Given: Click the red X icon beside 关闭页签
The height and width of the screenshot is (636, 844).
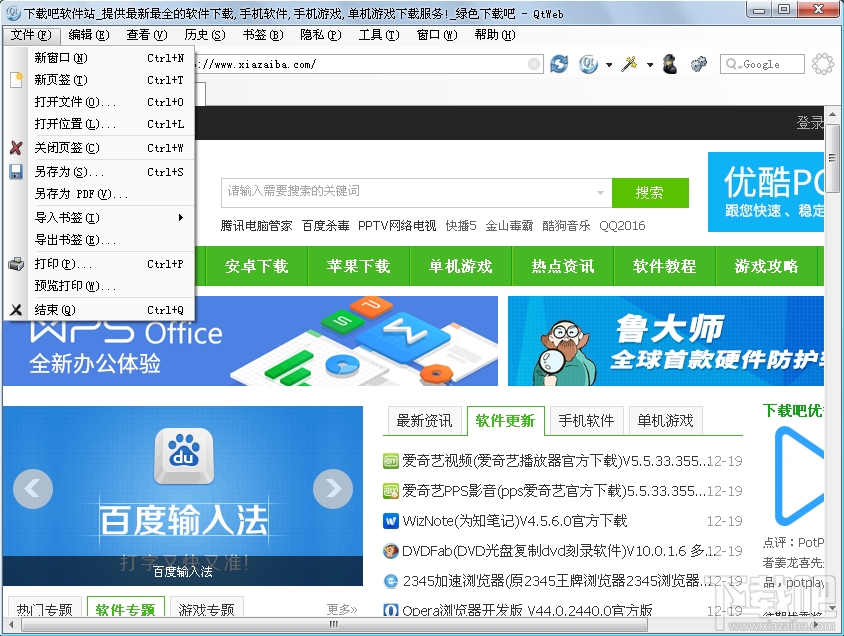Looking at the screenshot, I should pyautogui.click(x=14, y=148).
